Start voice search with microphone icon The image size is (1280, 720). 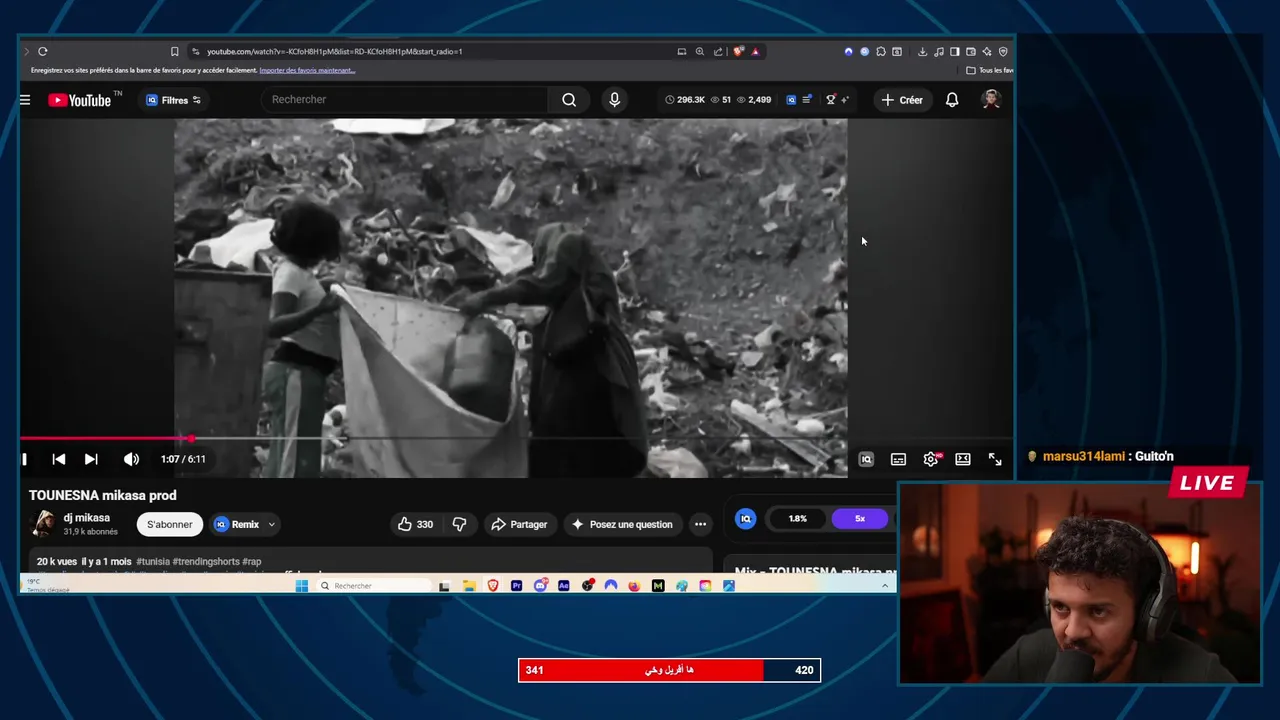pos(614,99)
